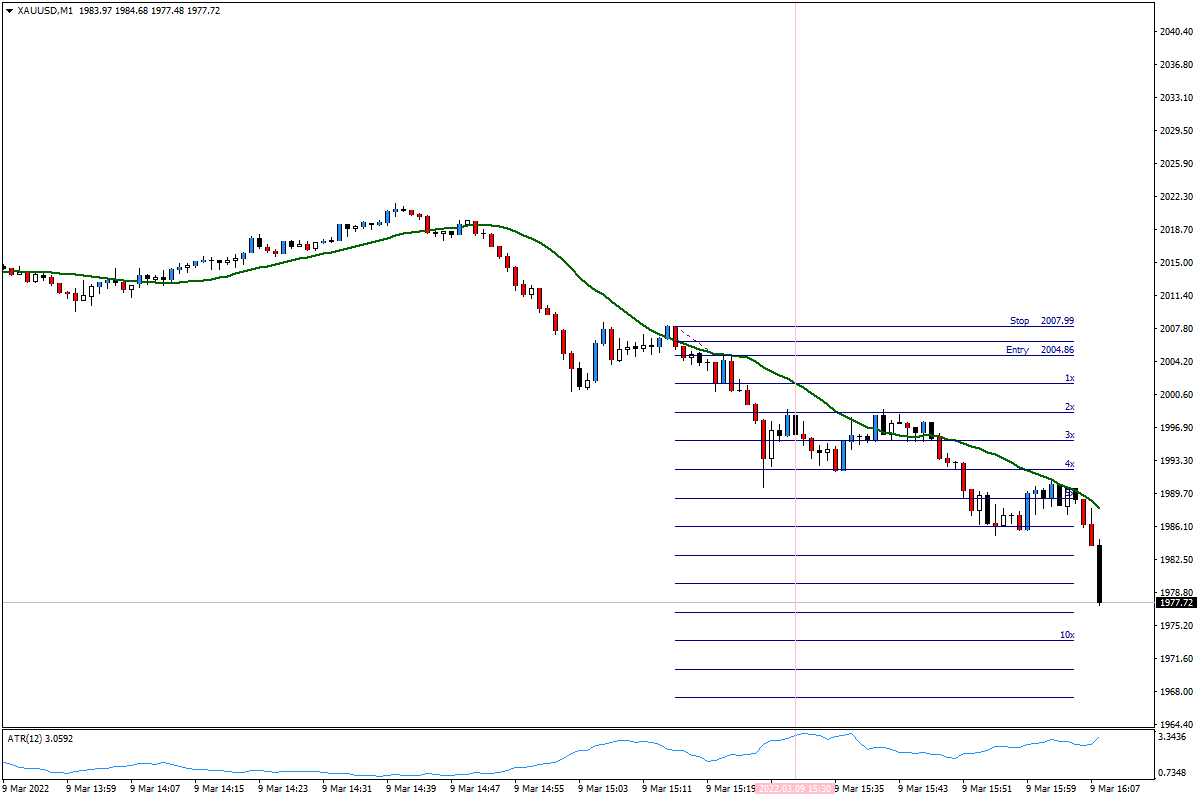Click the '9 Mar 15:11' time axis label
This screenshot has height=800, width=1200.
tap(667, 789)
